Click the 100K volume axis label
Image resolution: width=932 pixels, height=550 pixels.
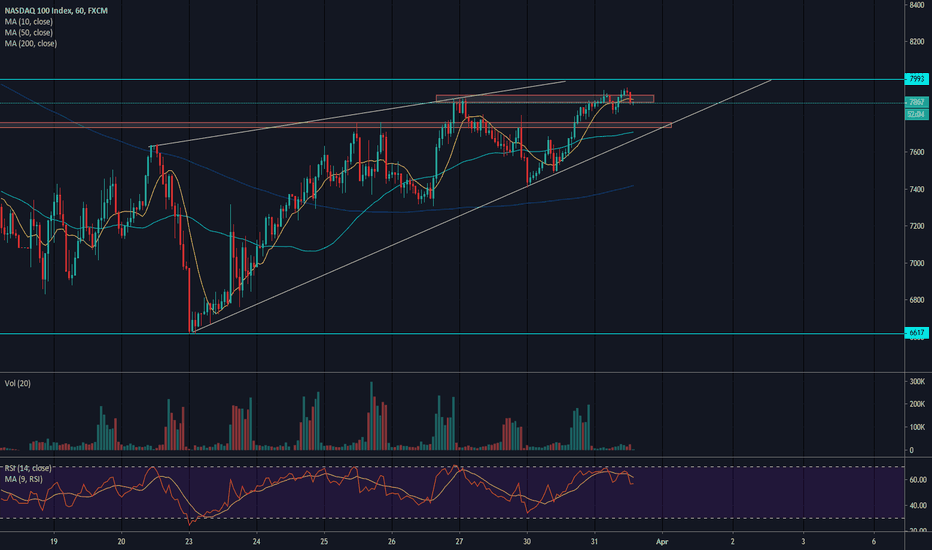tap(917, 428)
